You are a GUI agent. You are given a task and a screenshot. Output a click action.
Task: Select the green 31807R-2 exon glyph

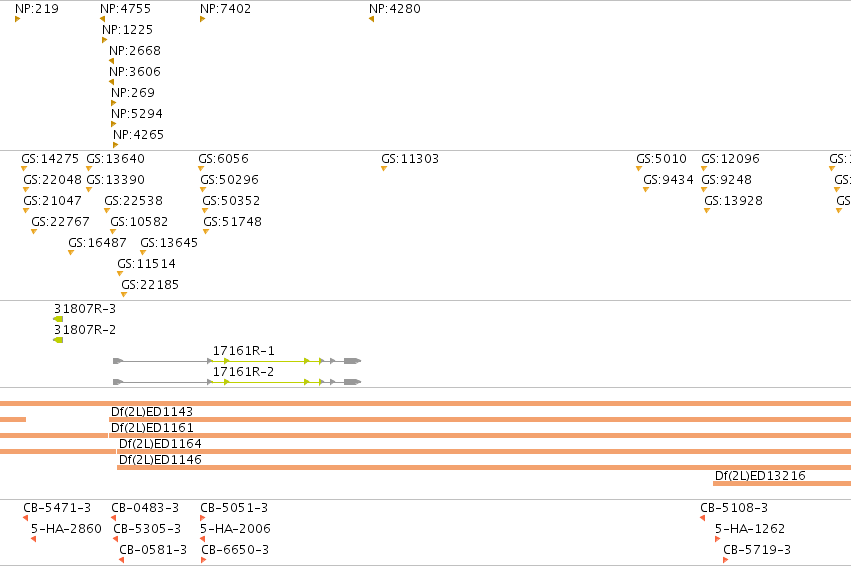58,340
